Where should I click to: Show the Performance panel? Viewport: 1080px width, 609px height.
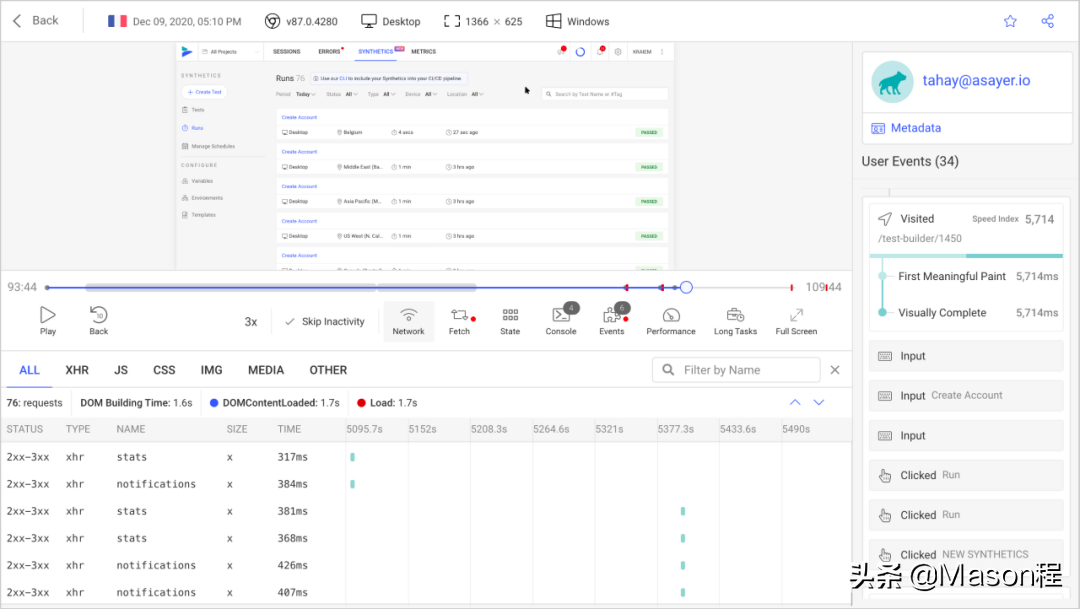[671, 320]
